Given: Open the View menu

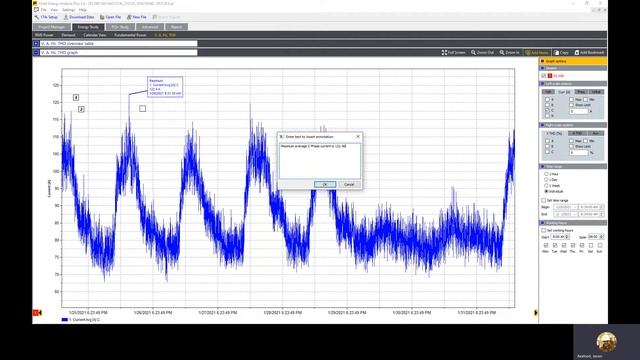Looking at the screenshot, I should tap(54, 10).
